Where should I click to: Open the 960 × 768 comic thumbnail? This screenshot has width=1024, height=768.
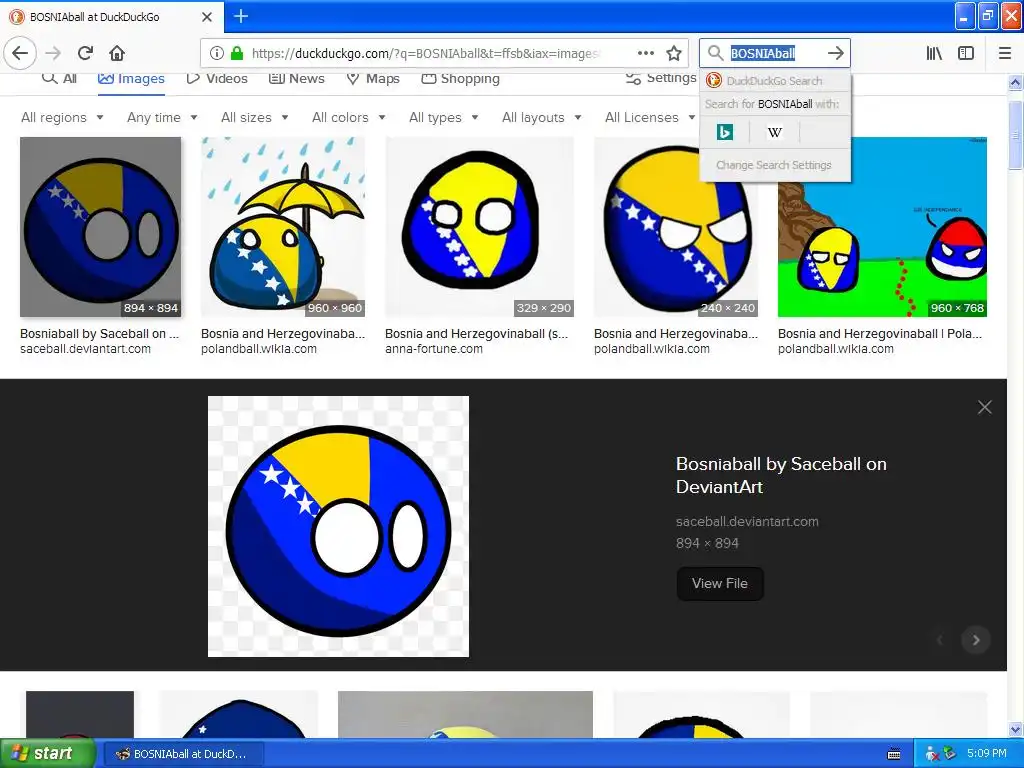[x=882, y=227]
